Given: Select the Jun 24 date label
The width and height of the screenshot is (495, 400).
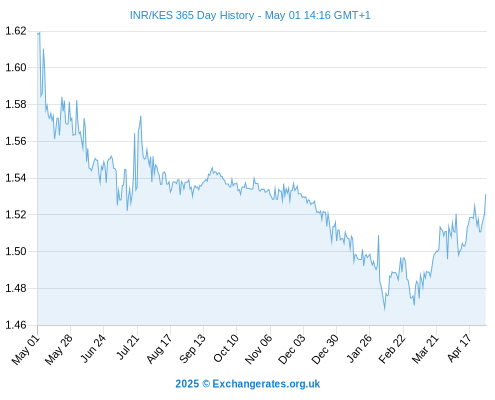Looking at the screenshot, I should click(x=93, y=349).
